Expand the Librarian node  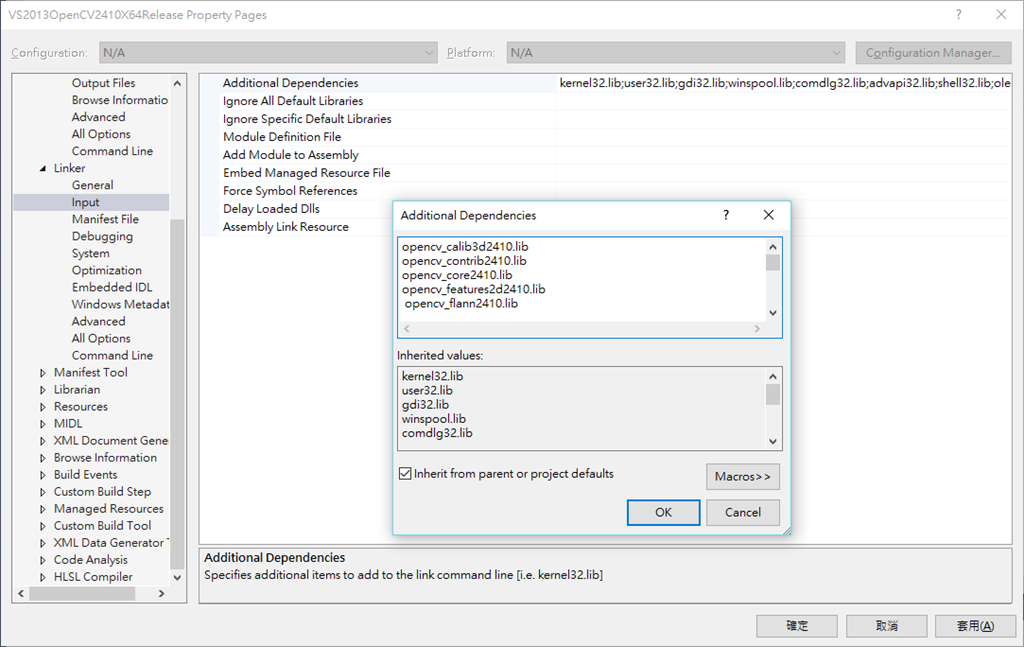point(43,390)
